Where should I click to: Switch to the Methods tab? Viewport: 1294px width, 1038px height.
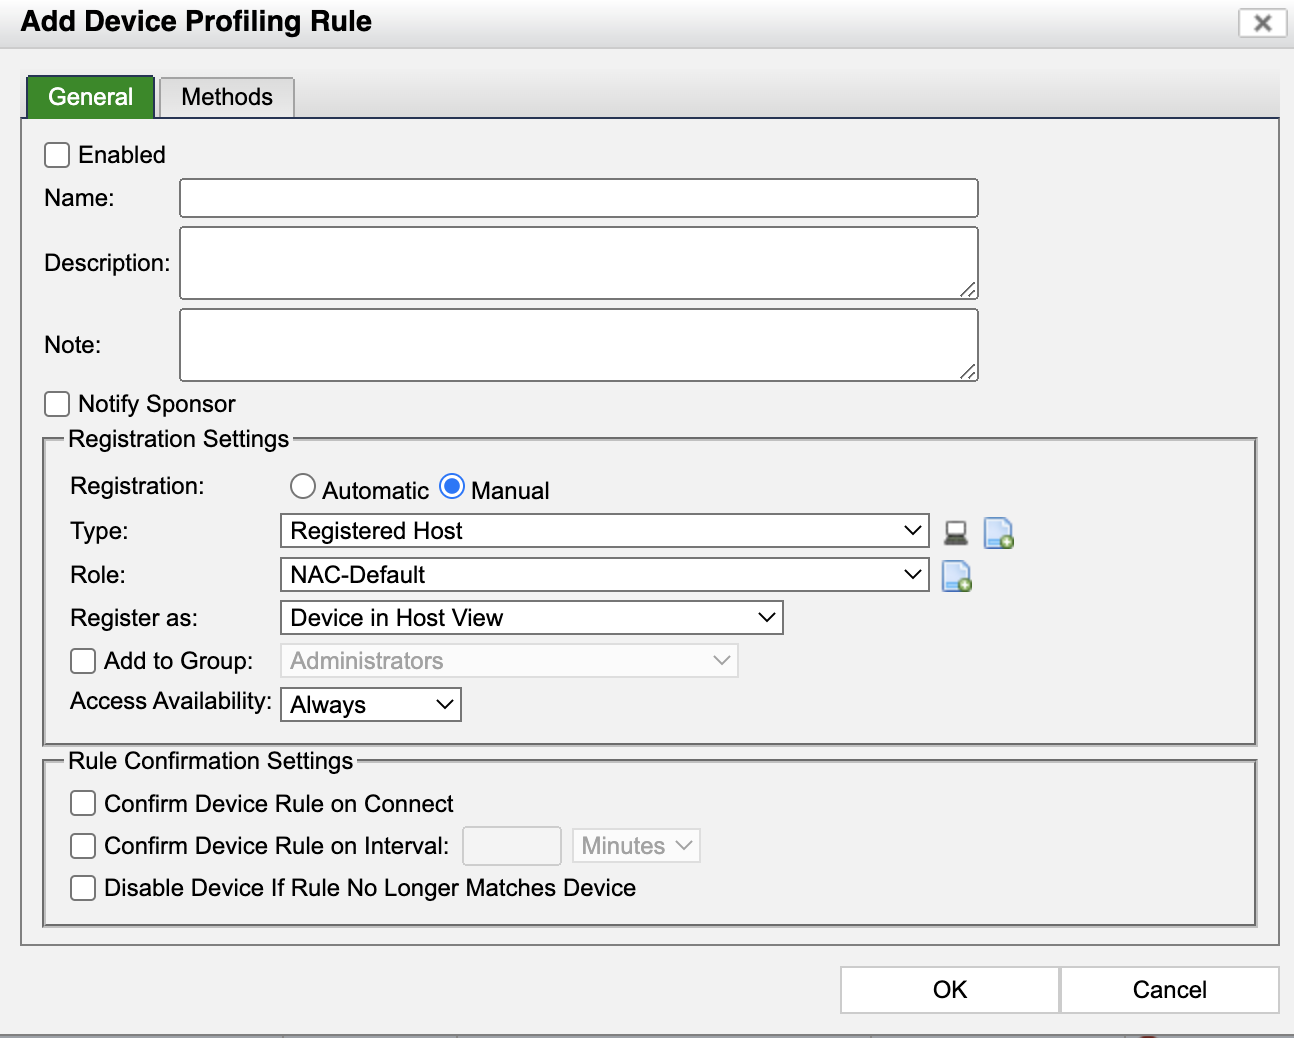227,97
